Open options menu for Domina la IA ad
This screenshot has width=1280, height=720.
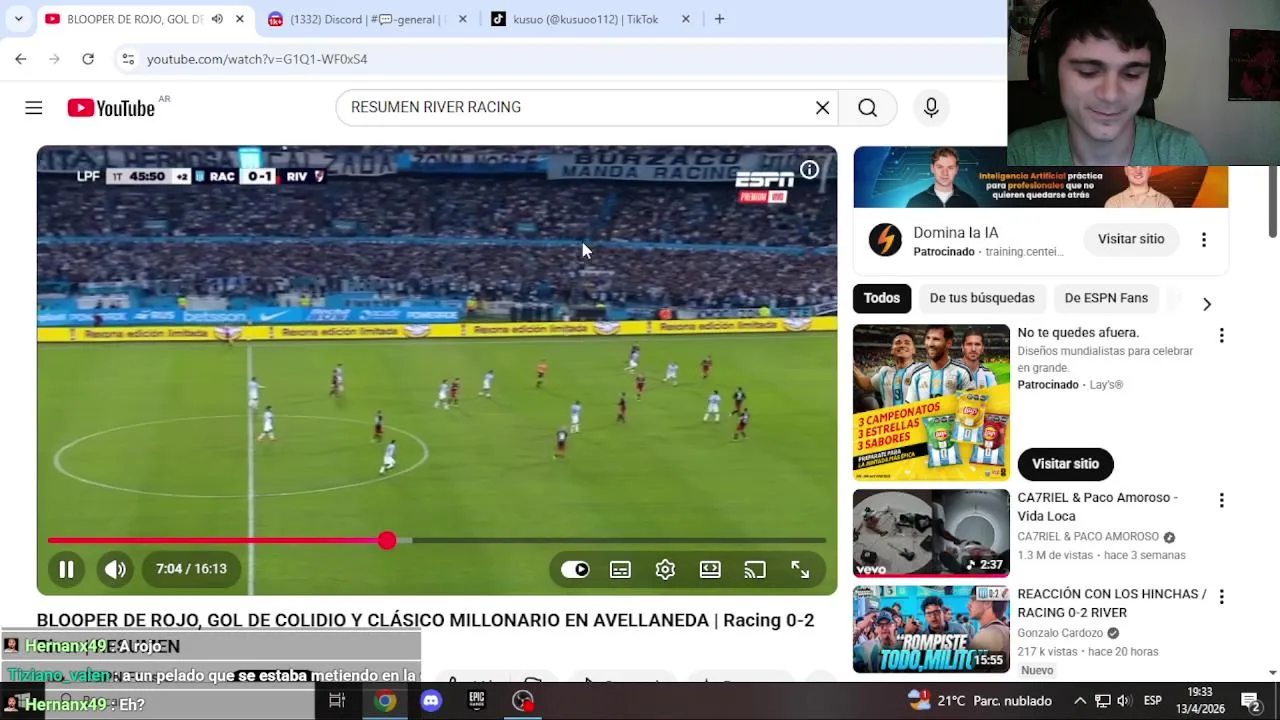(x=1204, y=239)
